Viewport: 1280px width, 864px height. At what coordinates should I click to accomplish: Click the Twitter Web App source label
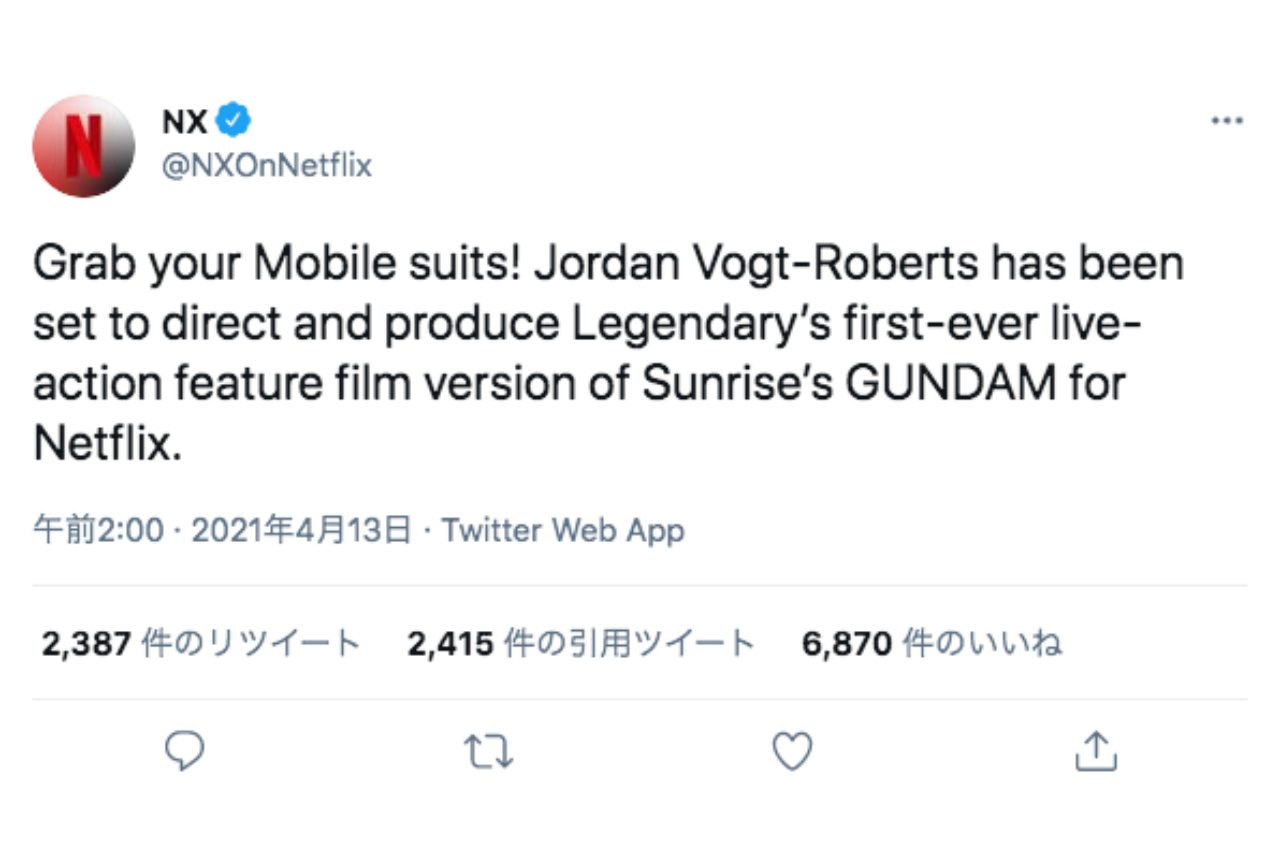tap(560, 530)
